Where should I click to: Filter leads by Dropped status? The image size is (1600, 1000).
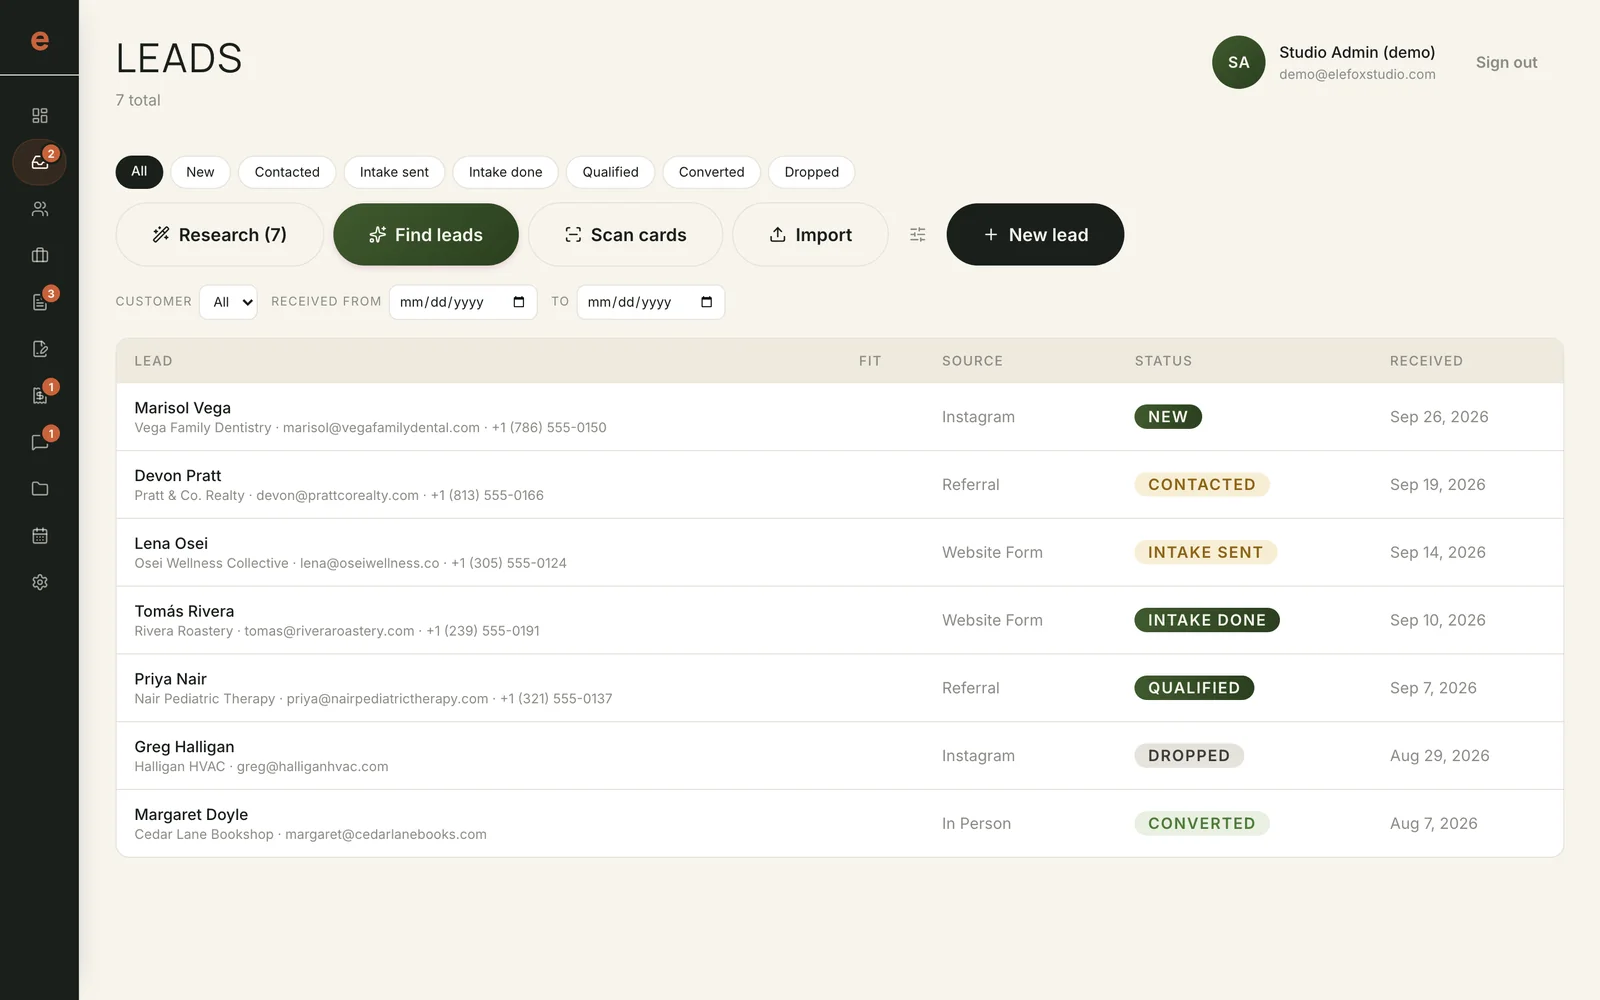[x=811, y=172]
